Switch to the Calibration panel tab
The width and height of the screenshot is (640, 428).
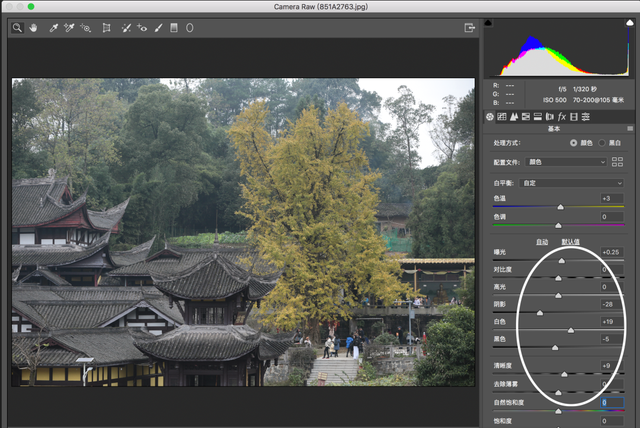click(x=574, y=117)
